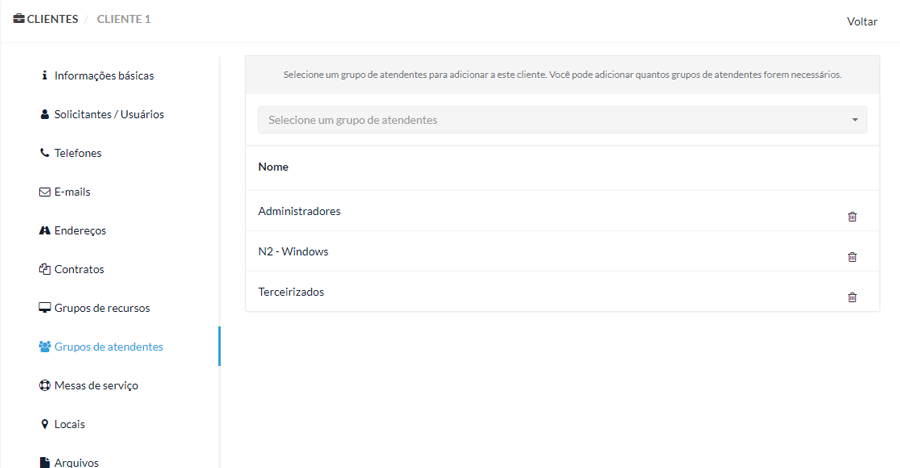Viewport: 900px width, 468px height.
Task: Click the monitor icon for Grupos de recursos
Action: coord(44,307)
